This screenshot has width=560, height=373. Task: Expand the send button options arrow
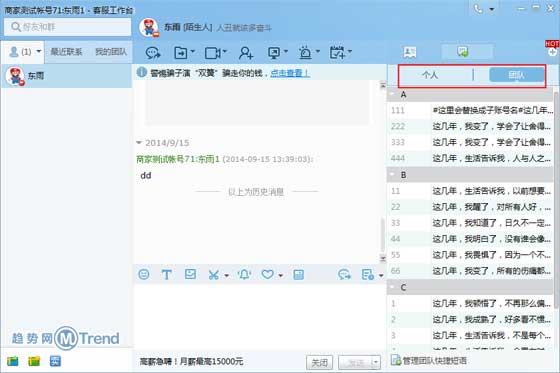[375, 363]
